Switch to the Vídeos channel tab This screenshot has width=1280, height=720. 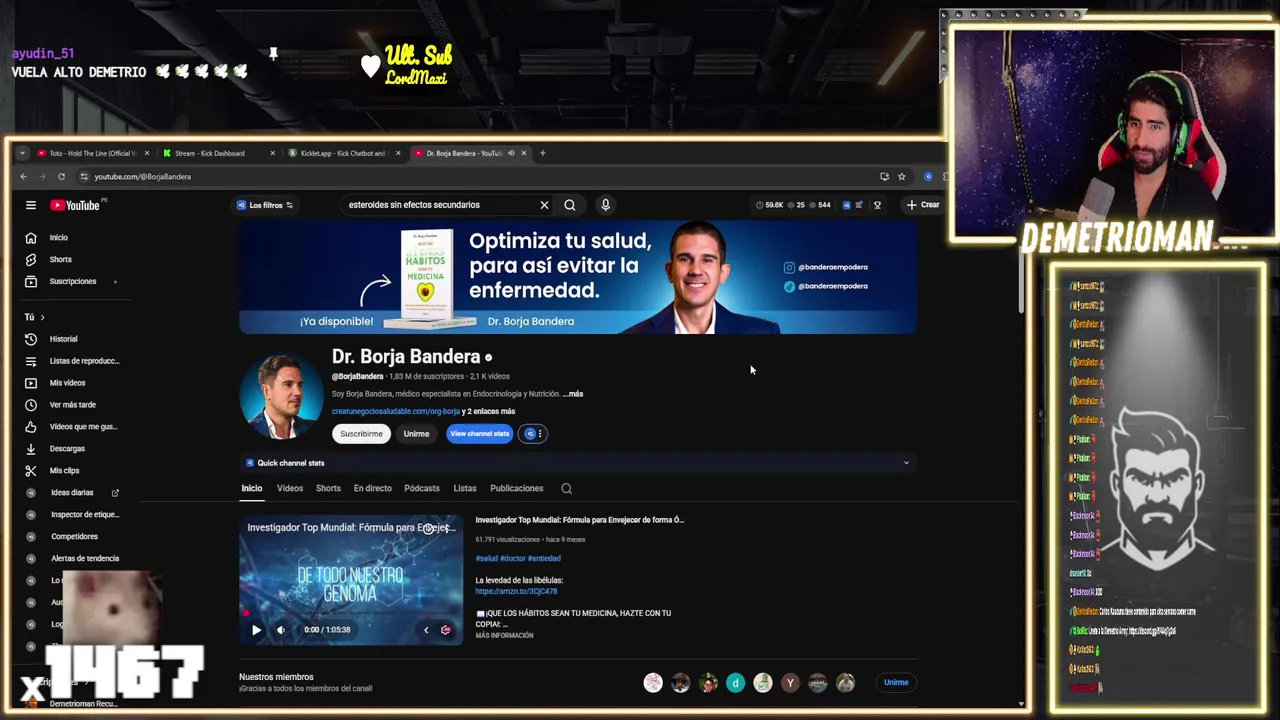290,489
